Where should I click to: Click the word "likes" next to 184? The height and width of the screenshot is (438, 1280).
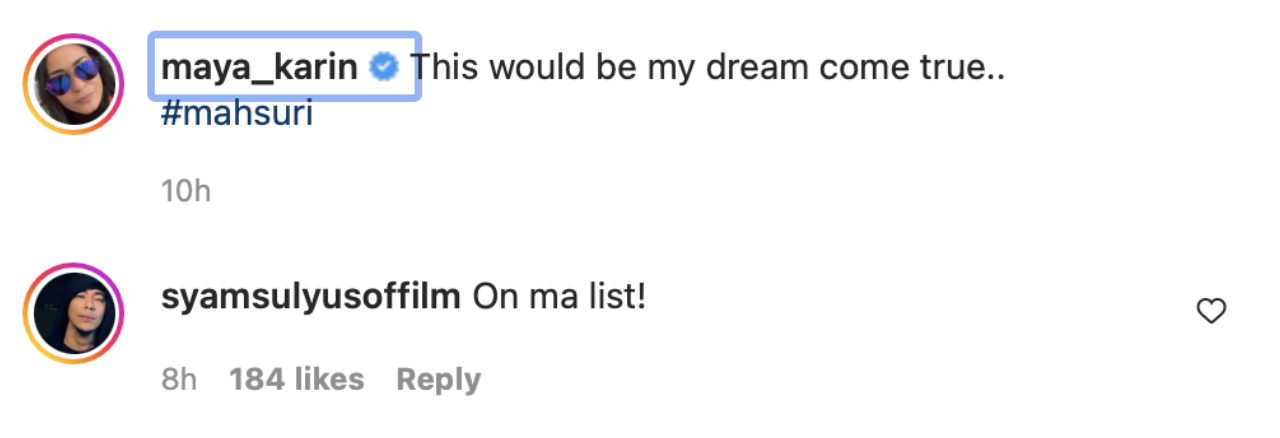click(329, 379)
